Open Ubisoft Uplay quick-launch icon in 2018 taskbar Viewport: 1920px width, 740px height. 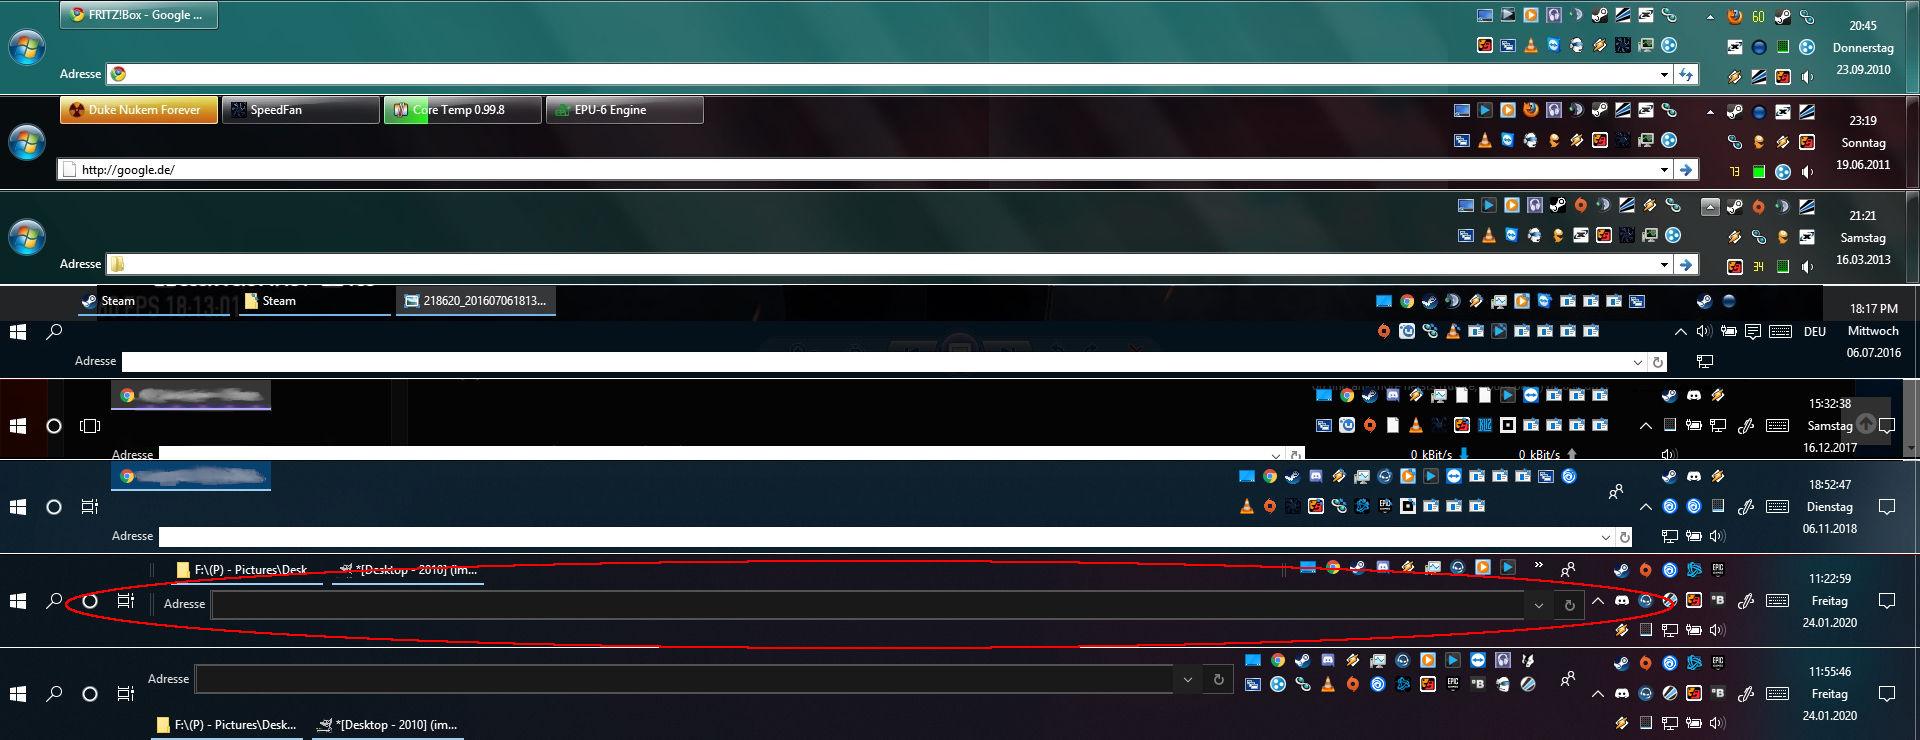click(x=1569, y=476)
